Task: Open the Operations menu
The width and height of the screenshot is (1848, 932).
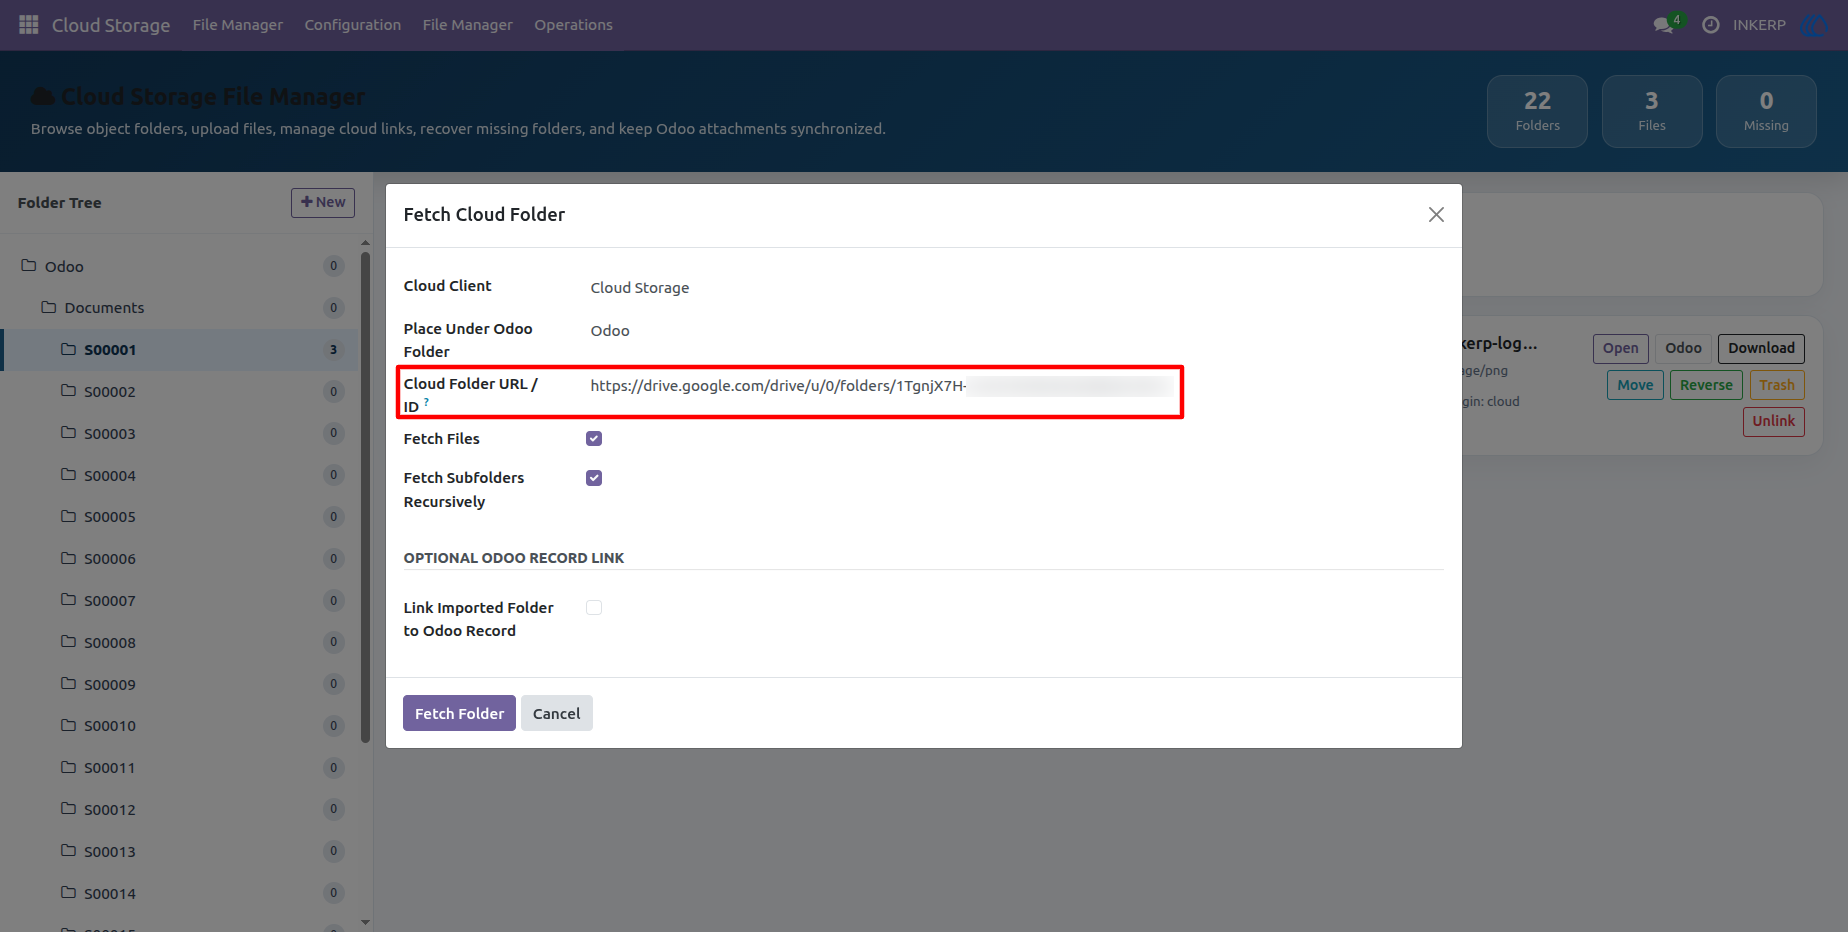Action: pos(573,25)
